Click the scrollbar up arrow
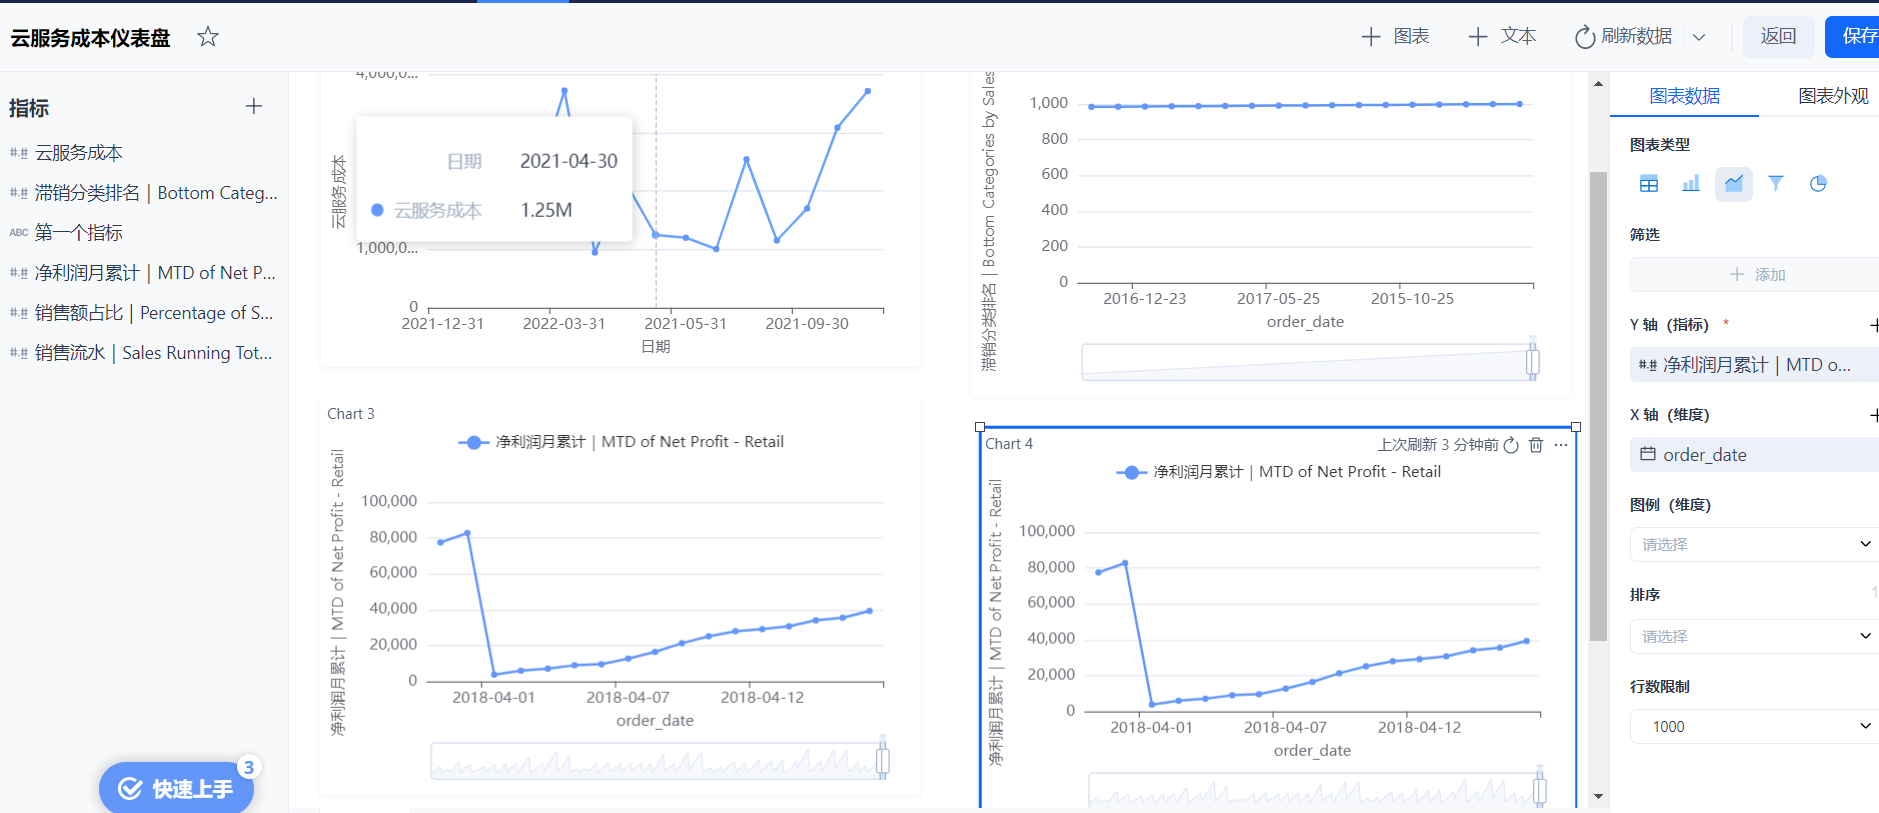The height and width of the screenshot is (813, 1879). pos(1598,83)
